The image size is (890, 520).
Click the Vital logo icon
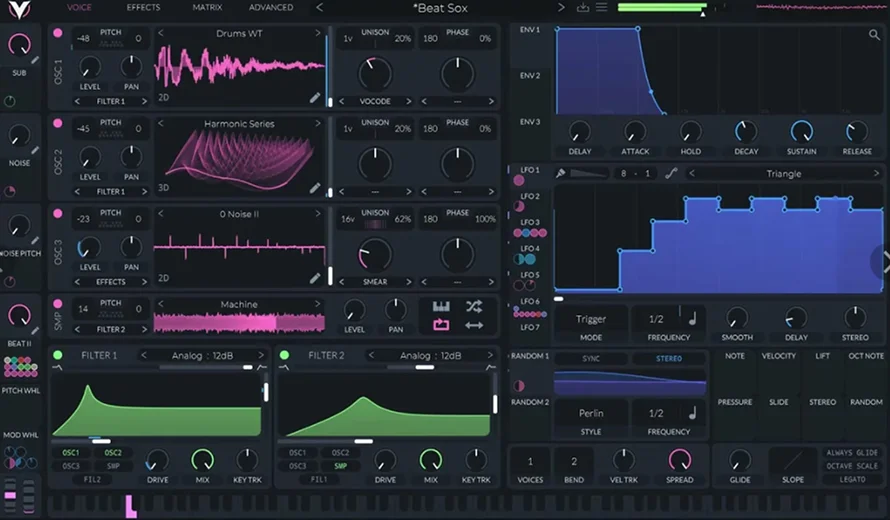click(x=19, y=9)
